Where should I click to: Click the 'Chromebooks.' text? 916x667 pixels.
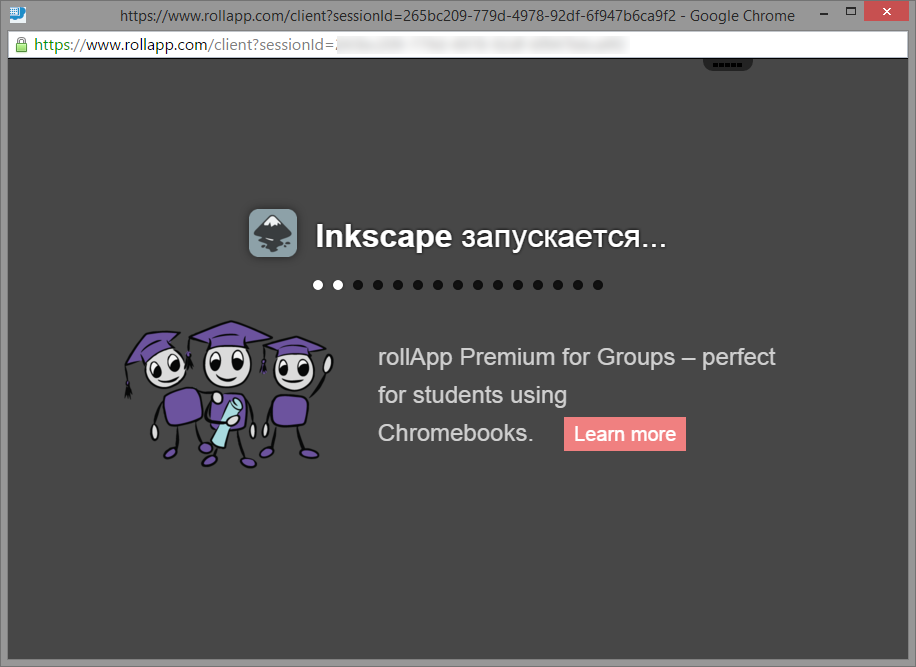[456, 433]
